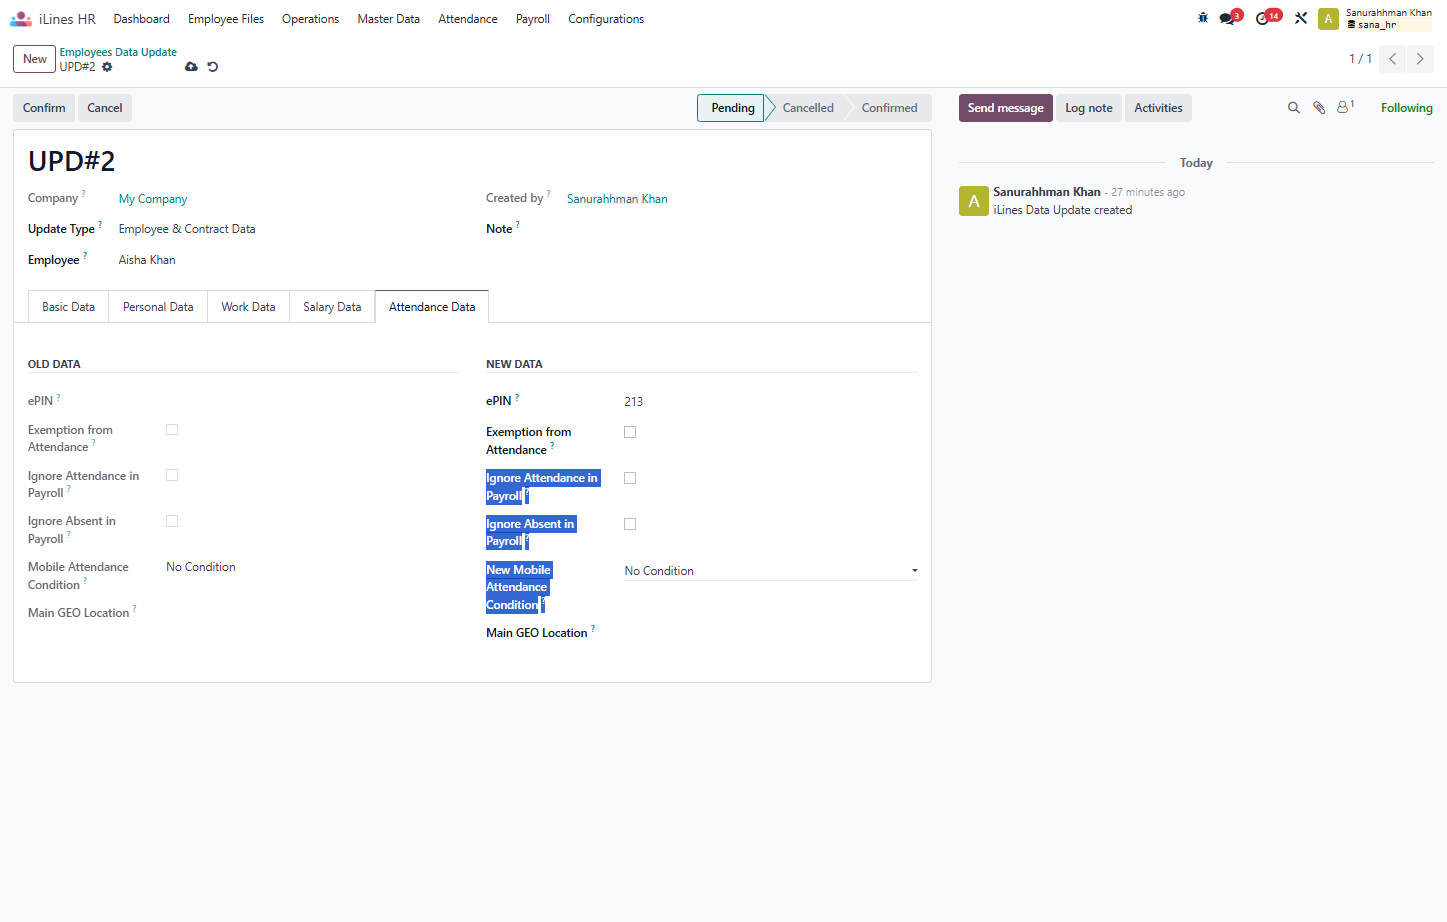Image resolution: width=1447 pixels, height=922 pixels.
Task: Click the new Main GEO Location field
Action: pos(771,633)
